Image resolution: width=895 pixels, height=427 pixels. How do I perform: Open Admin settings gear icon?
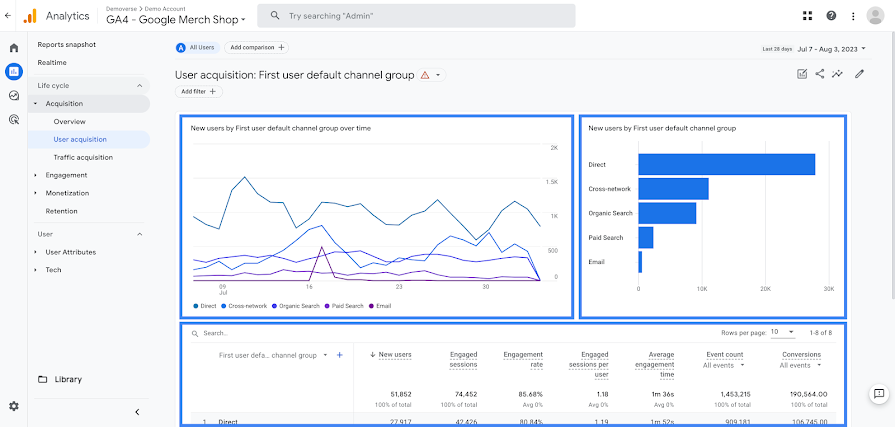[14, 406]
